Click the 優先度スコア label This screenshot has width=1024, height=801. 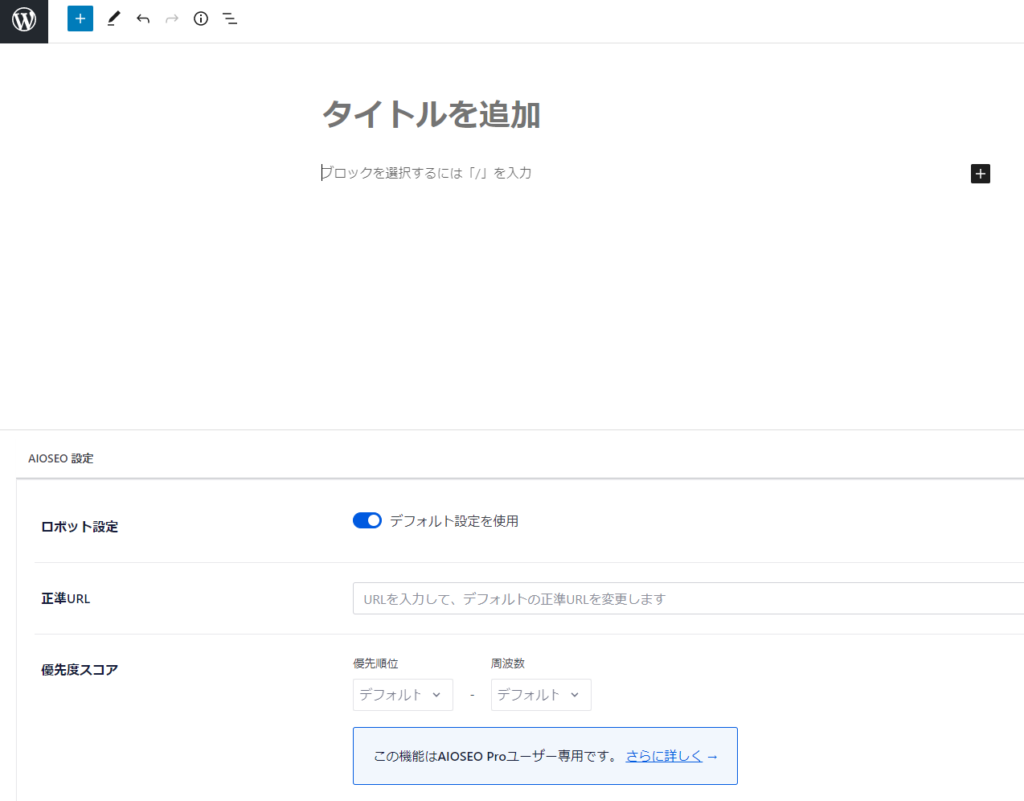[x=79, y=670]
